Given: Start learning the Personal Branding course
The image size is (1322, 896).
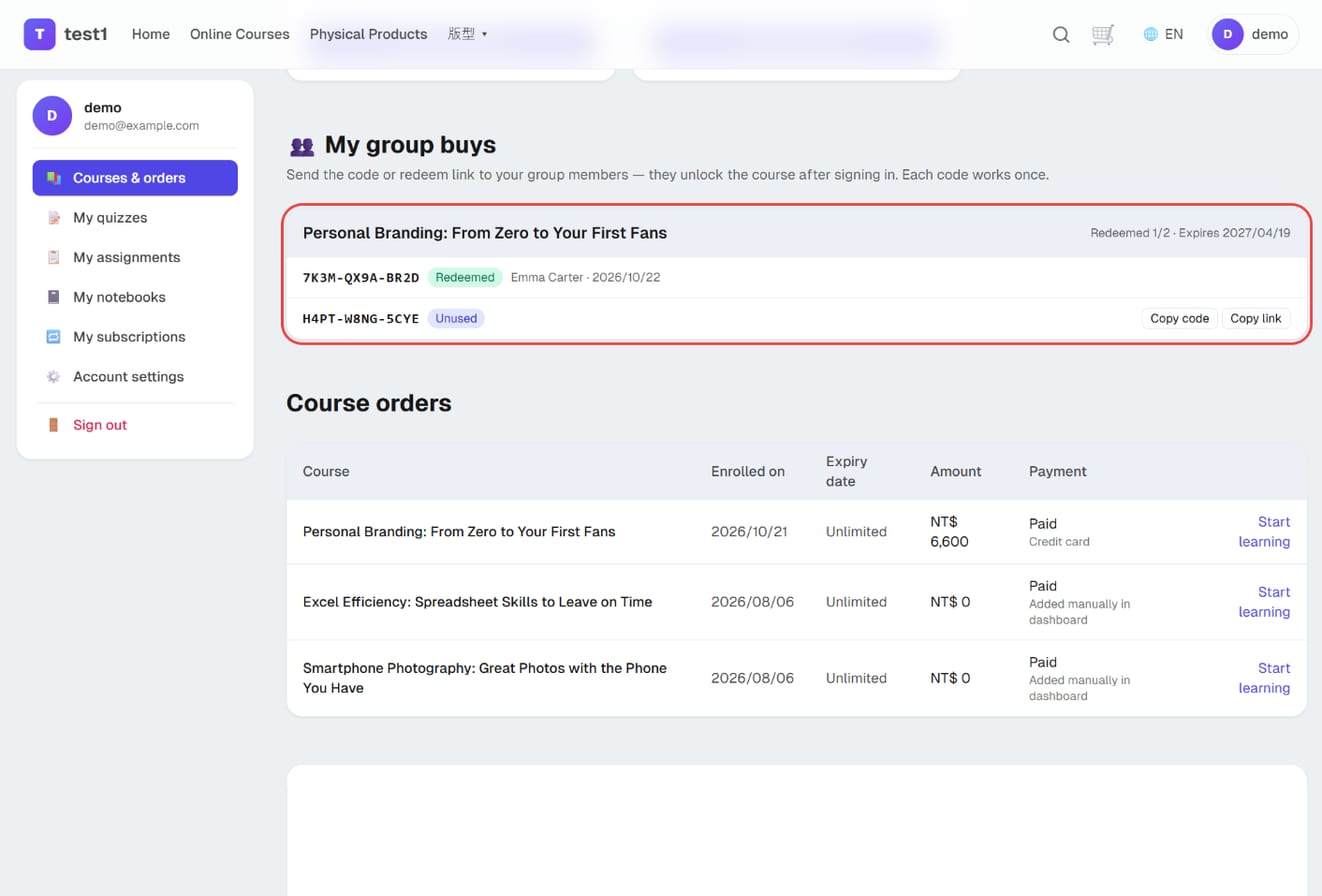Looking at the screenshot, I should click(x=1264, y=532).
